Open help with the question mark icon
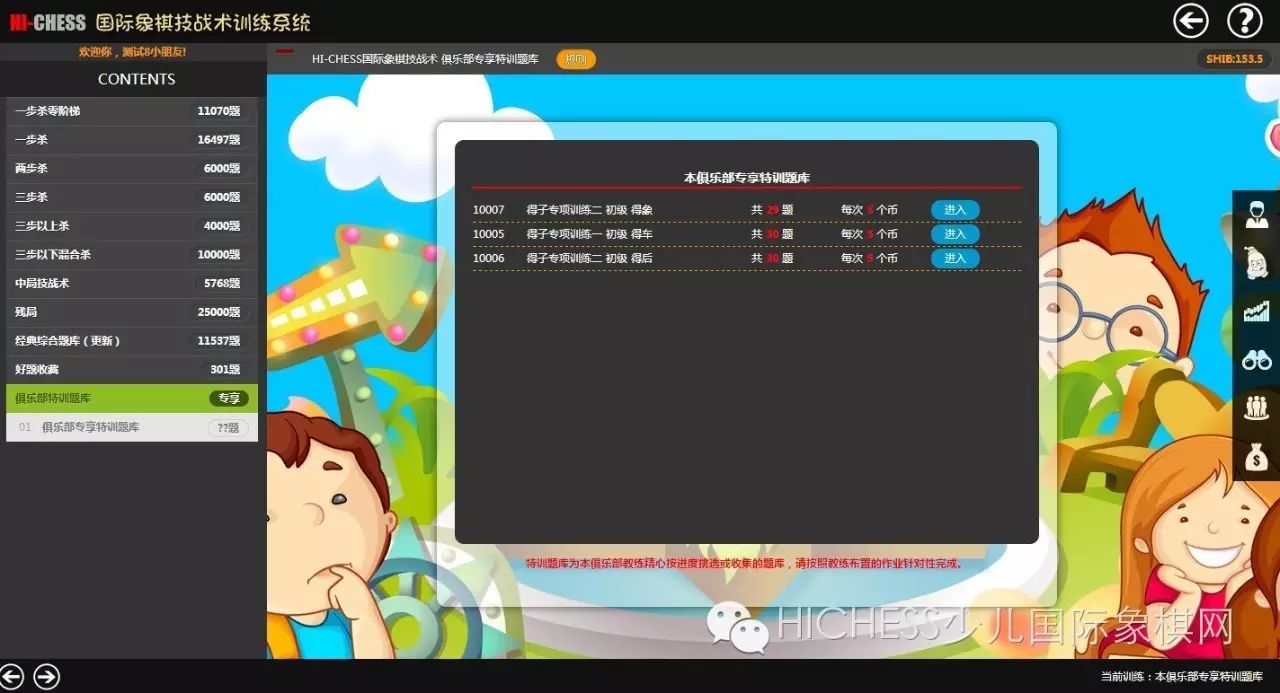 1245,21
